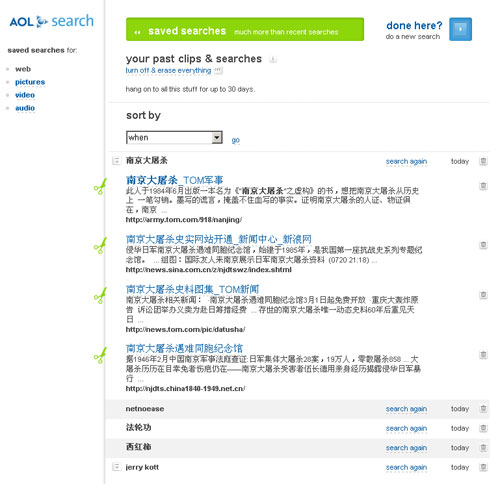Search again for 西红柿
500x484 pixels.
406,448
